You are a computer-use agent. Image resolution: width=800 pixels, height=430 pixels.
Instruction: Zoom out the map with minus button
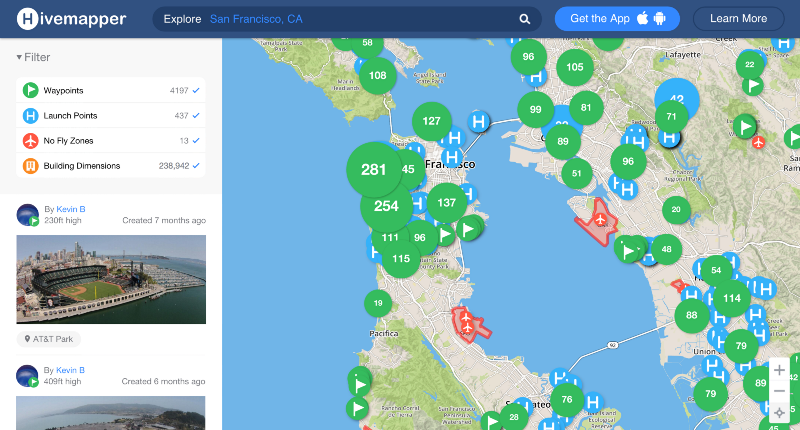(779, 391)
